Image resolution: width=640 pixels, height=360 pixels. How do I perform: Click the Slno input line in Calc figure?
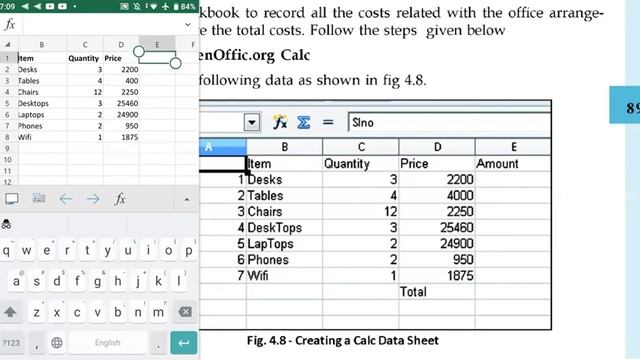[x=449, y=122]
